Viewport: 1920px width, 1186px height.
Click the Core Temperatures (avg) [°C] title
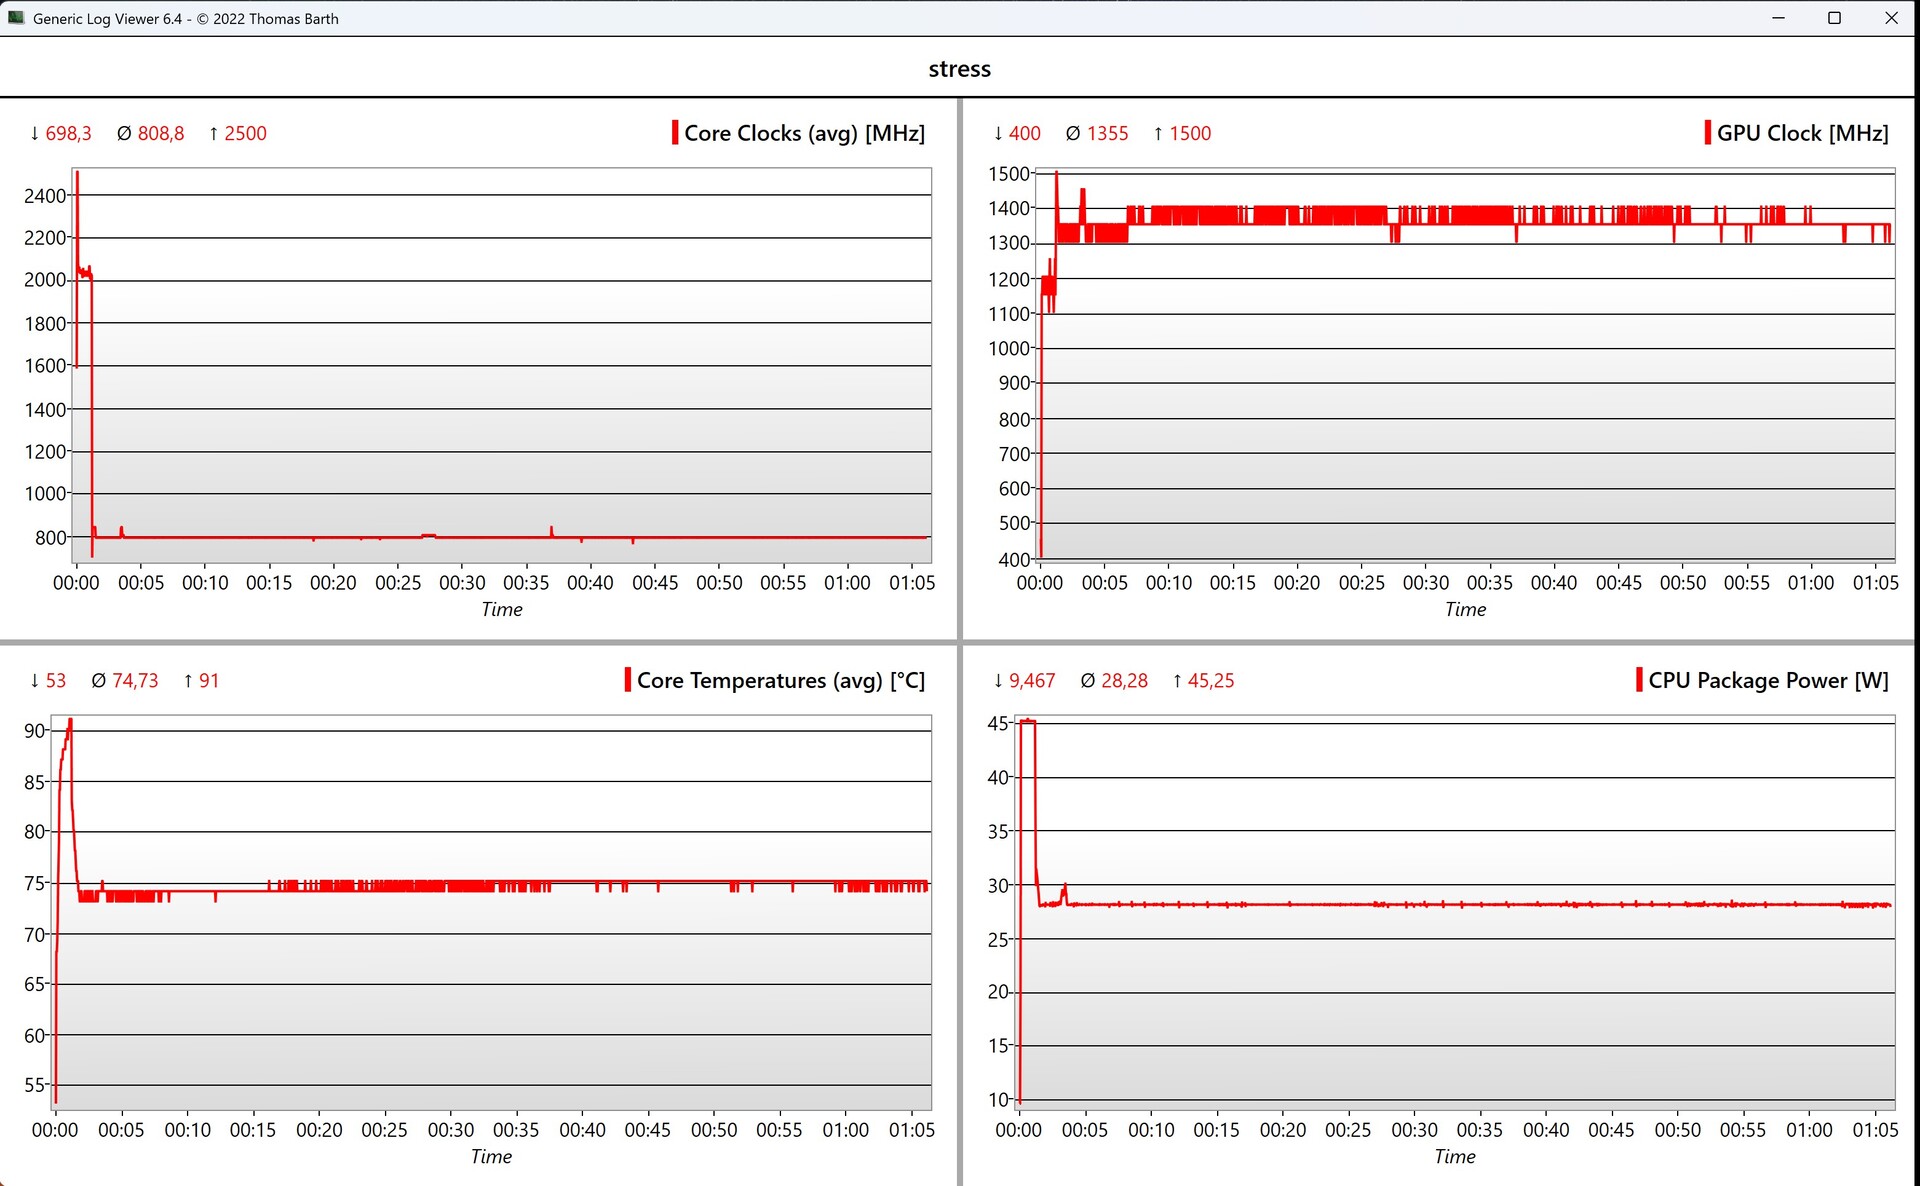780,680
